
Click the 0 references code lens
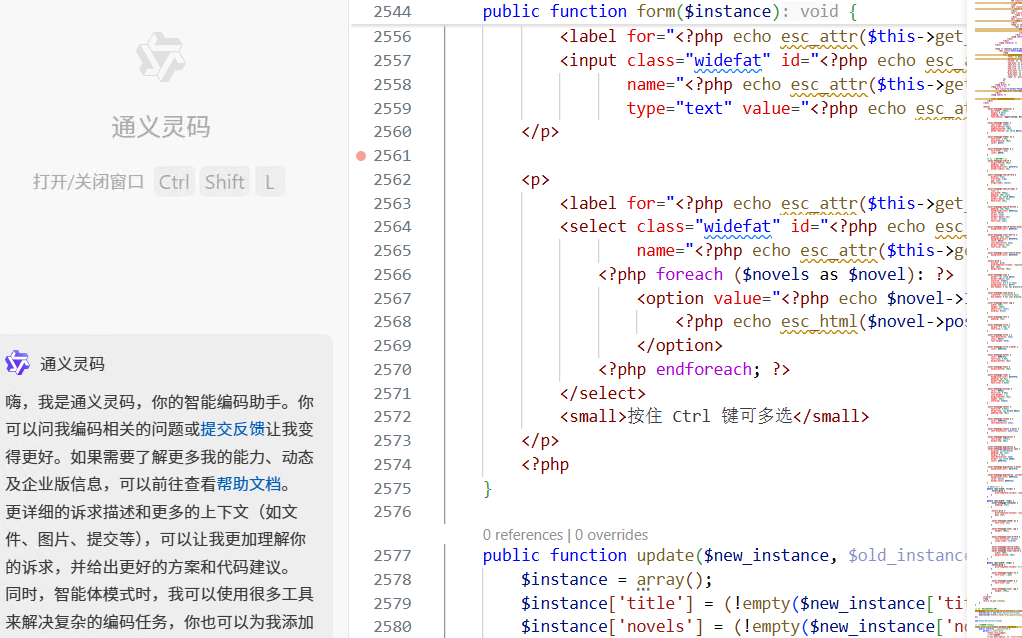point(523,535)
